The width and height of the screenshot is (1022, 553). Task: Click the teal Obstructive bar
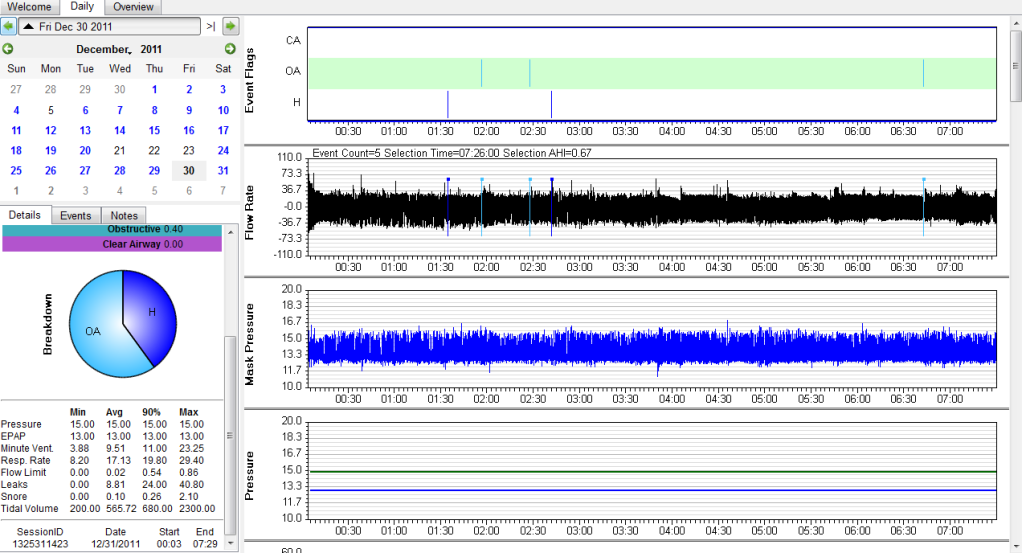tap(111, 230)
